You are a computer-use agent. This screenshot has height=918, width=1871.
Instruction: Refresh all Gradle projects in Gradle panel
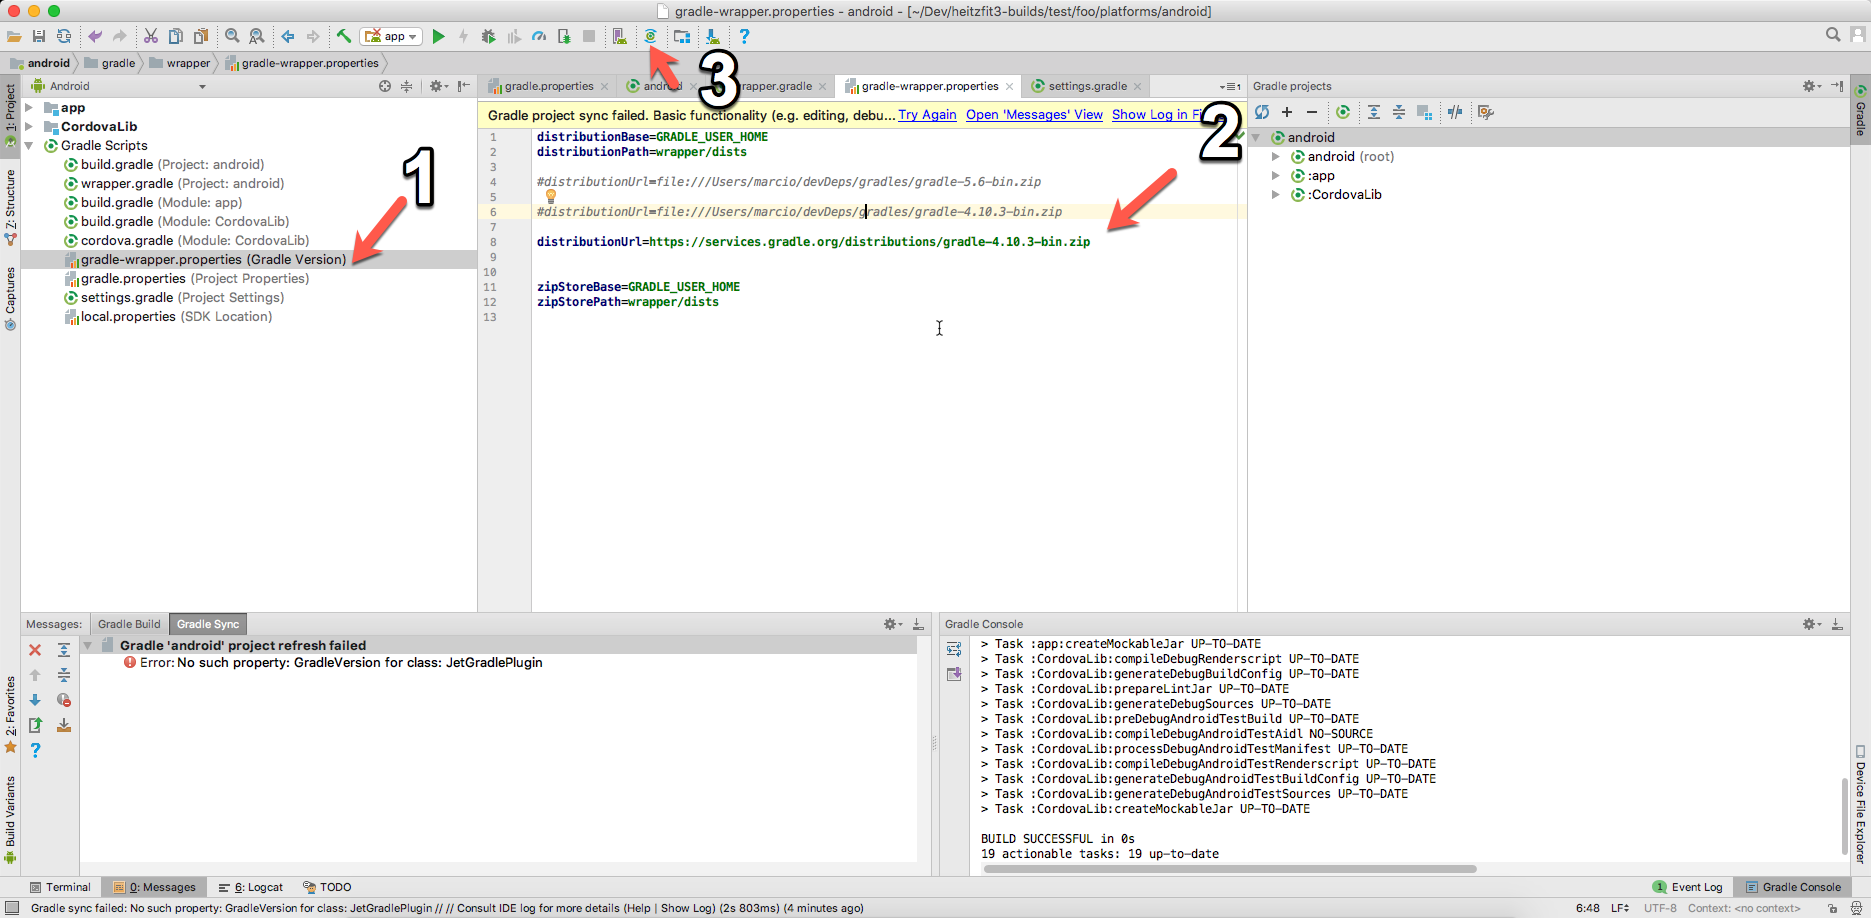tap(1262, 112)
